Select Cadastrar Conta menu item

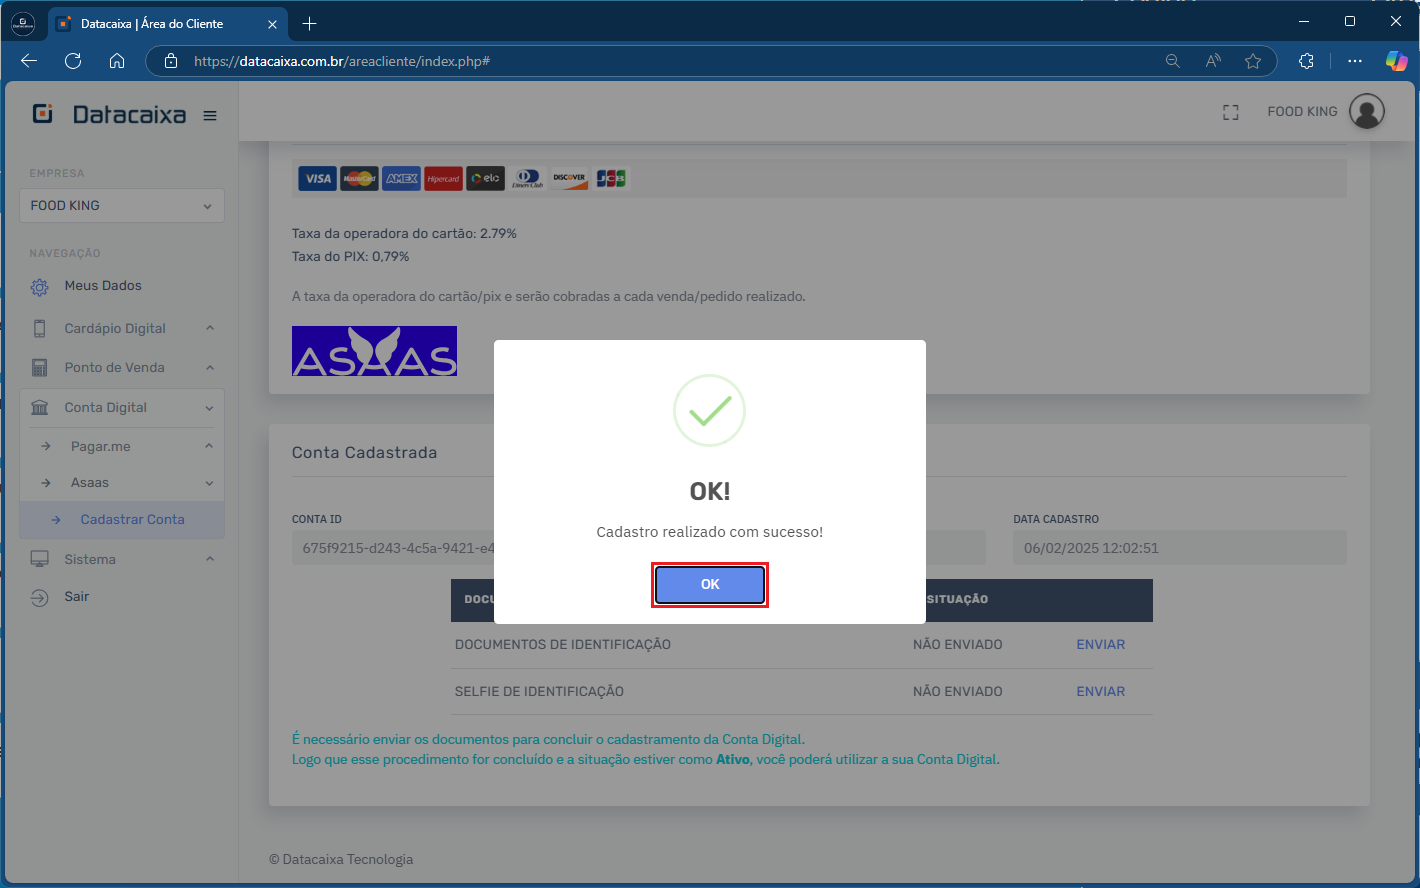coord(132,520)
